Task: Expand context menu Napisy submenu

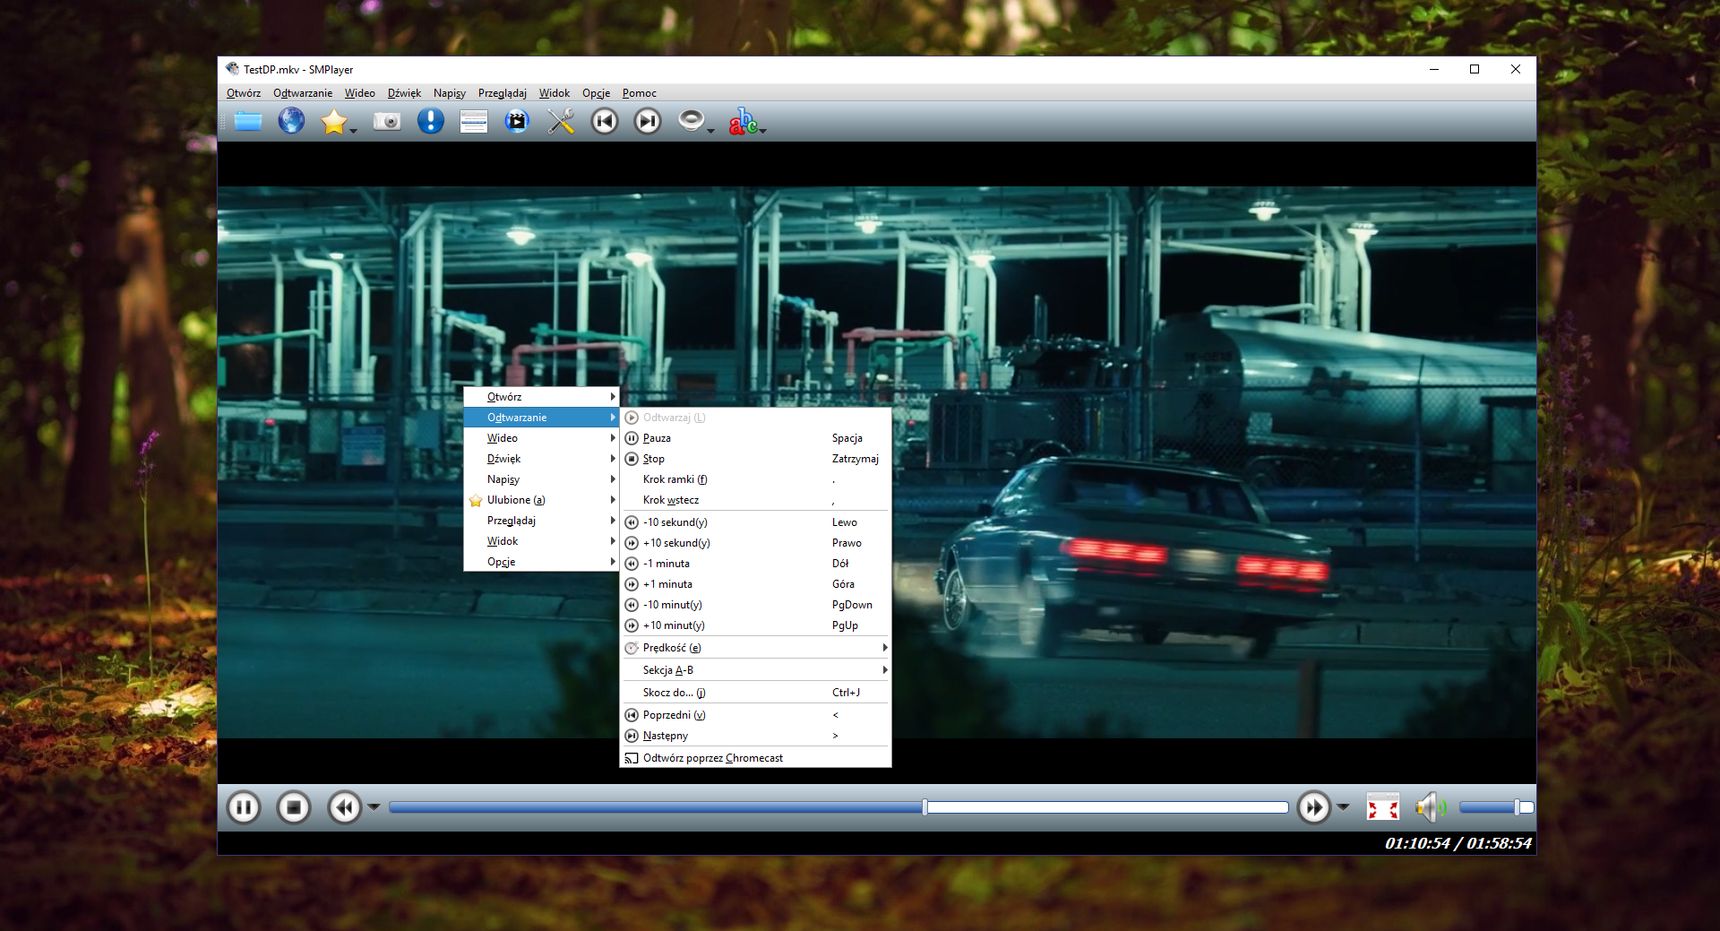Action: coord(541,479)
